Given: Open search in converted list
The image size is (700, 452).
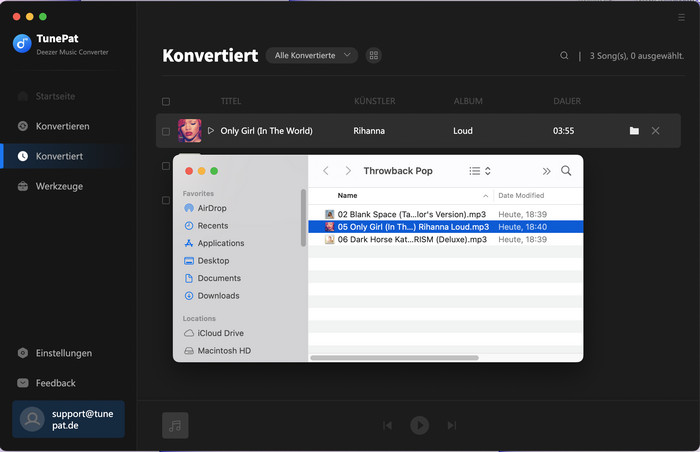Looking at the screenshot, I should pyautogui.click(x=564, y=55).
